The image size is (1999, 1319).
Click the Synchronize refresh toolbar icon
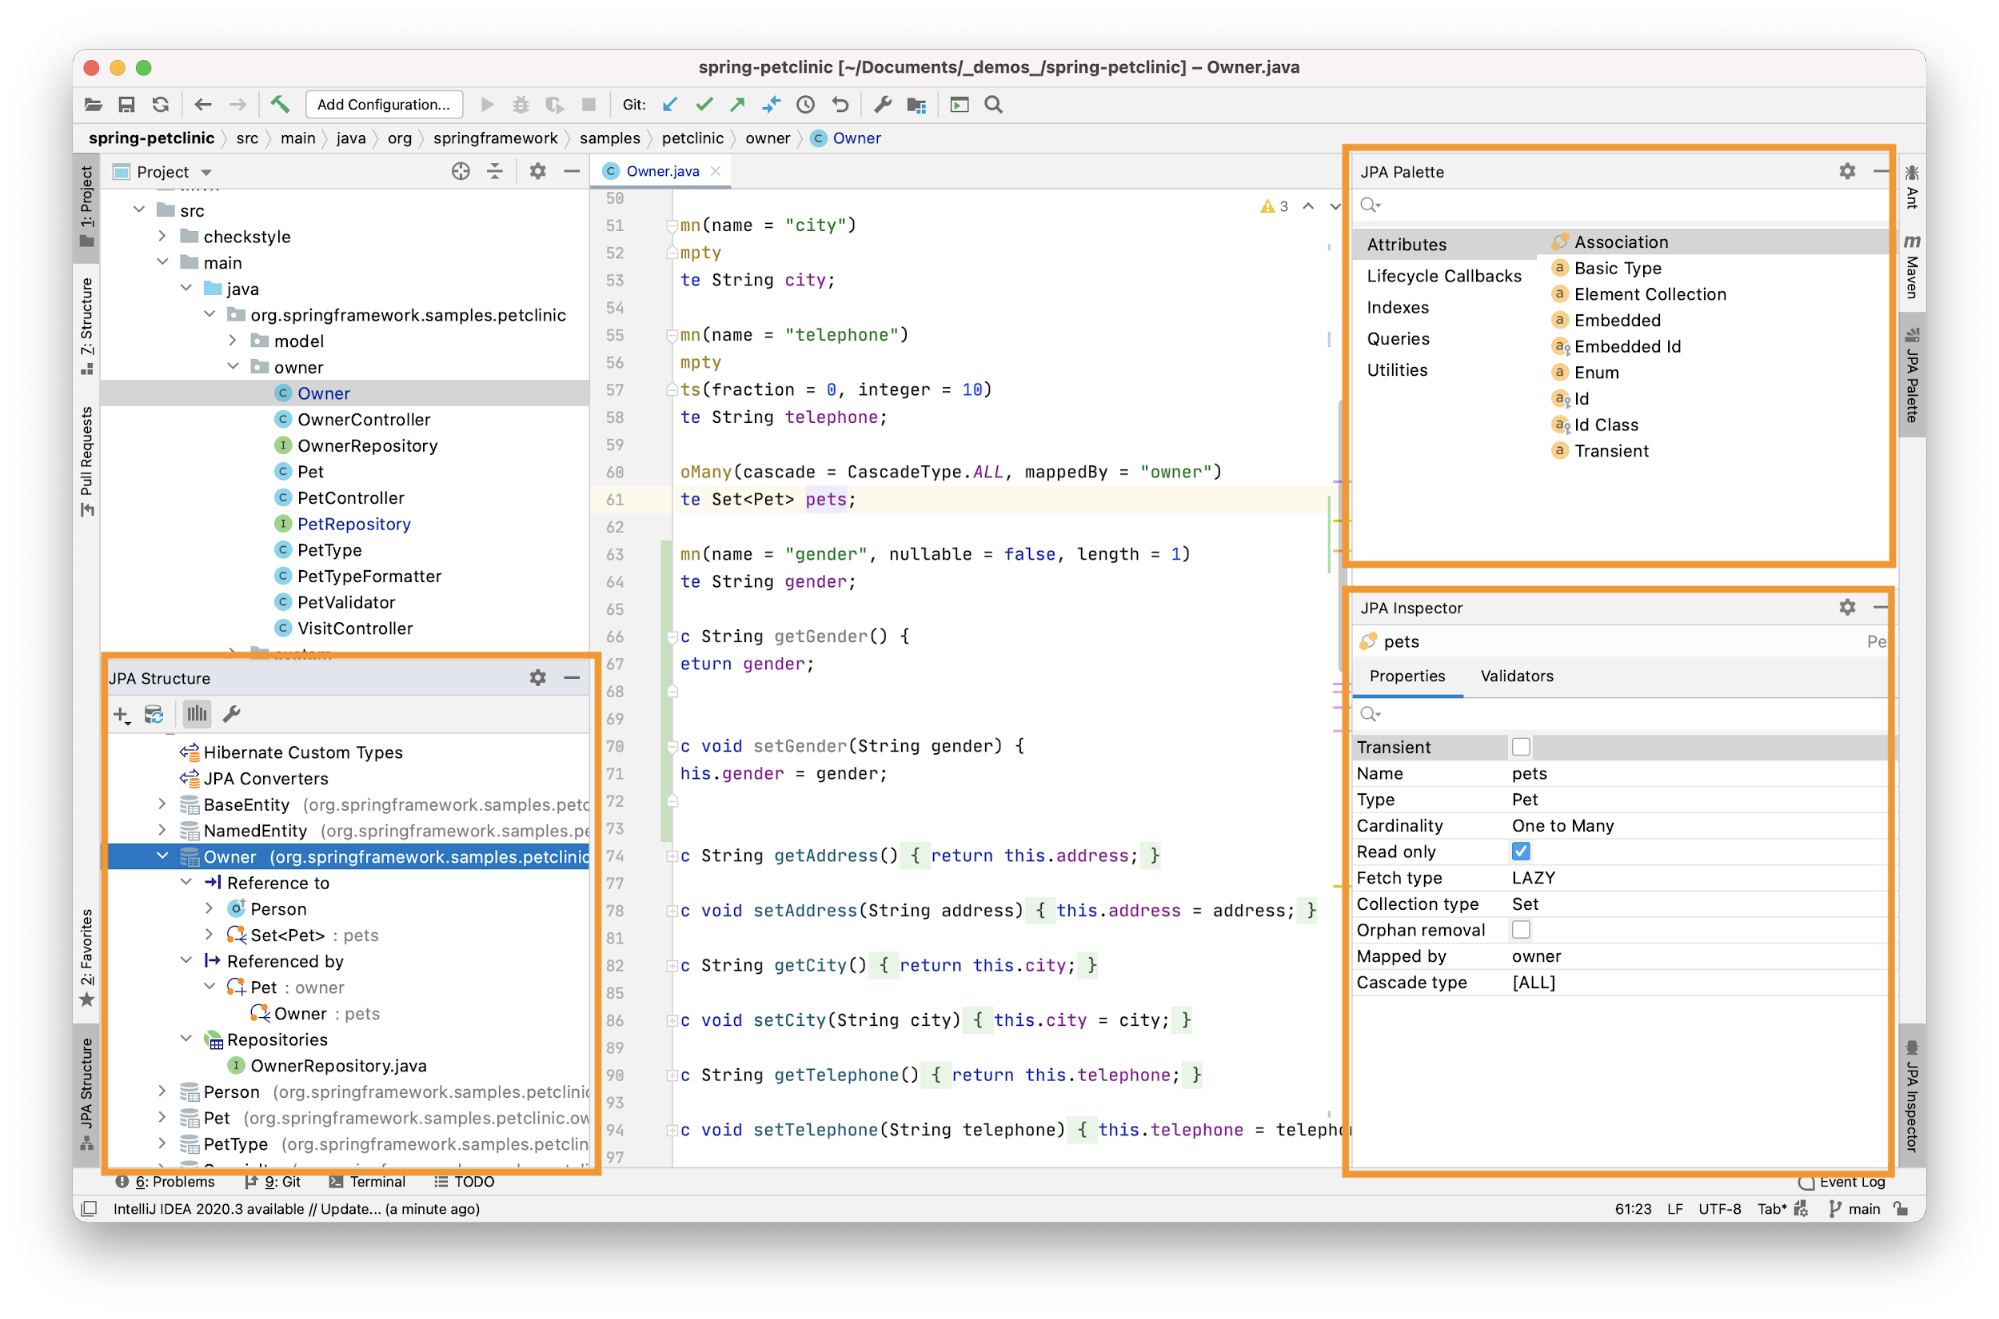tap(160, 104)
